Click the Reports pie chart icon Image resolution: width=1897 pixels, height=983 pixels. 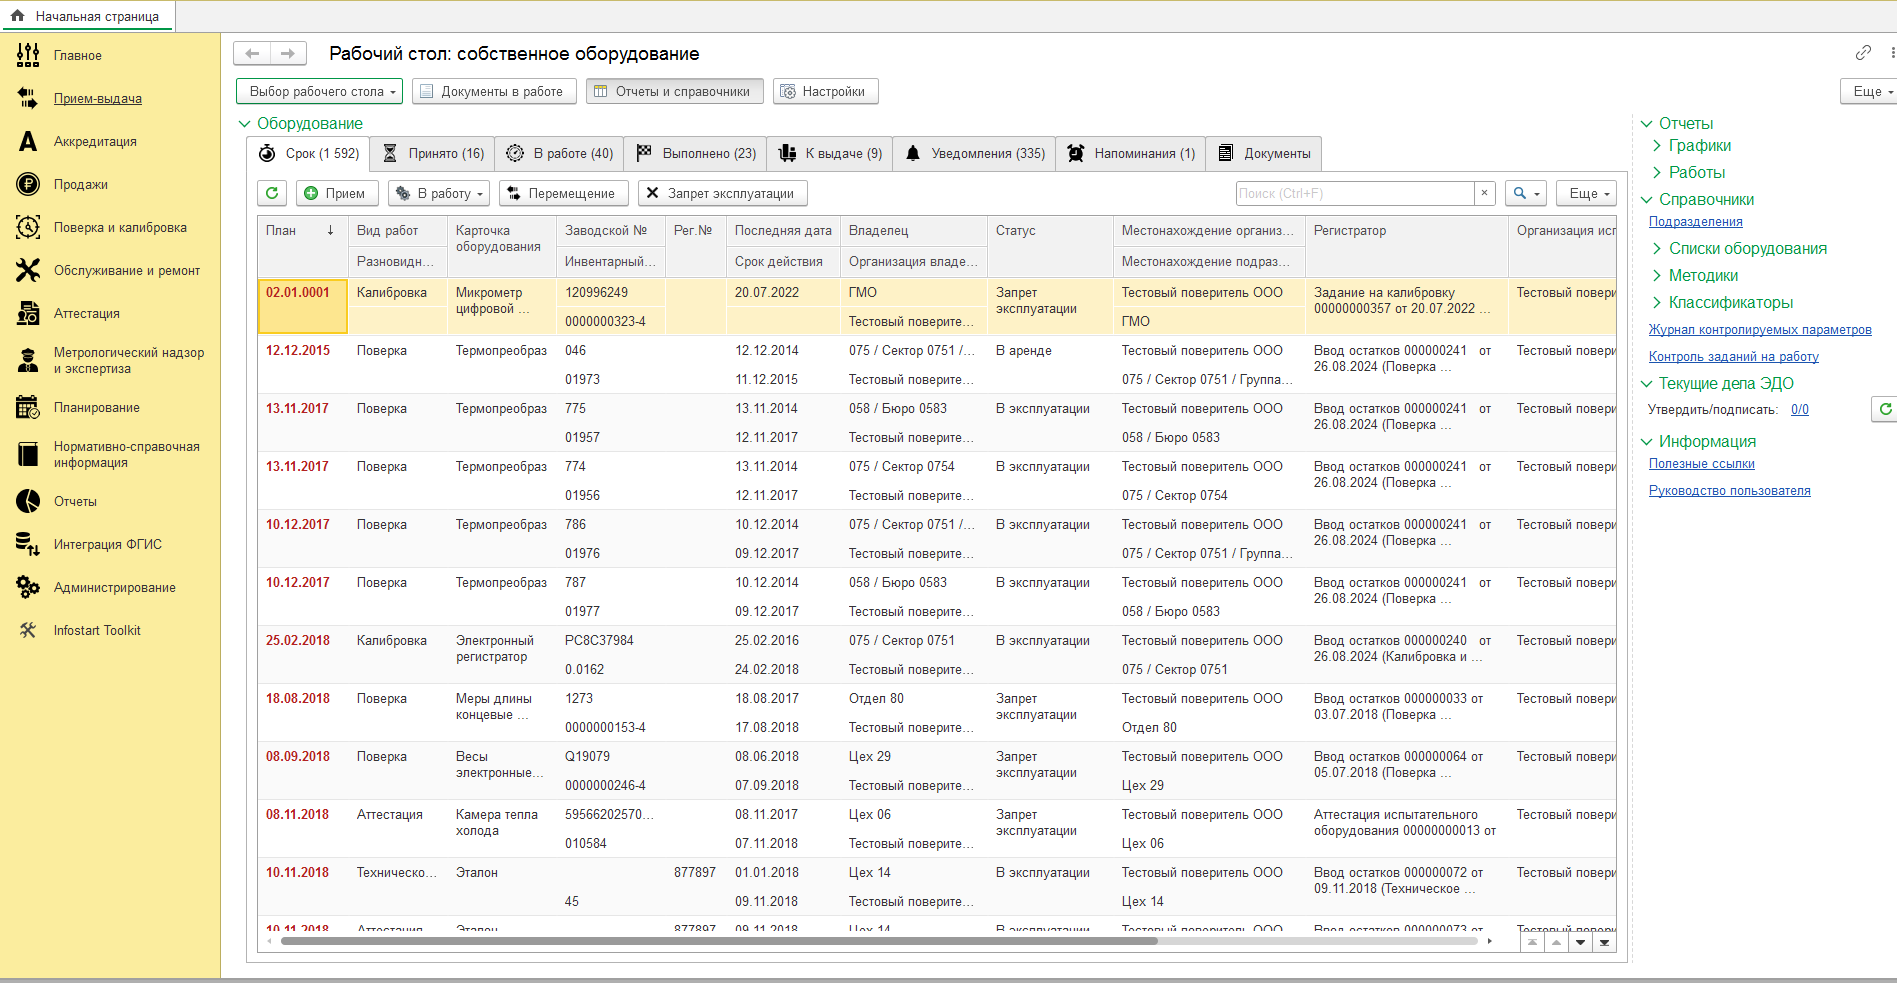coord(28,502)
